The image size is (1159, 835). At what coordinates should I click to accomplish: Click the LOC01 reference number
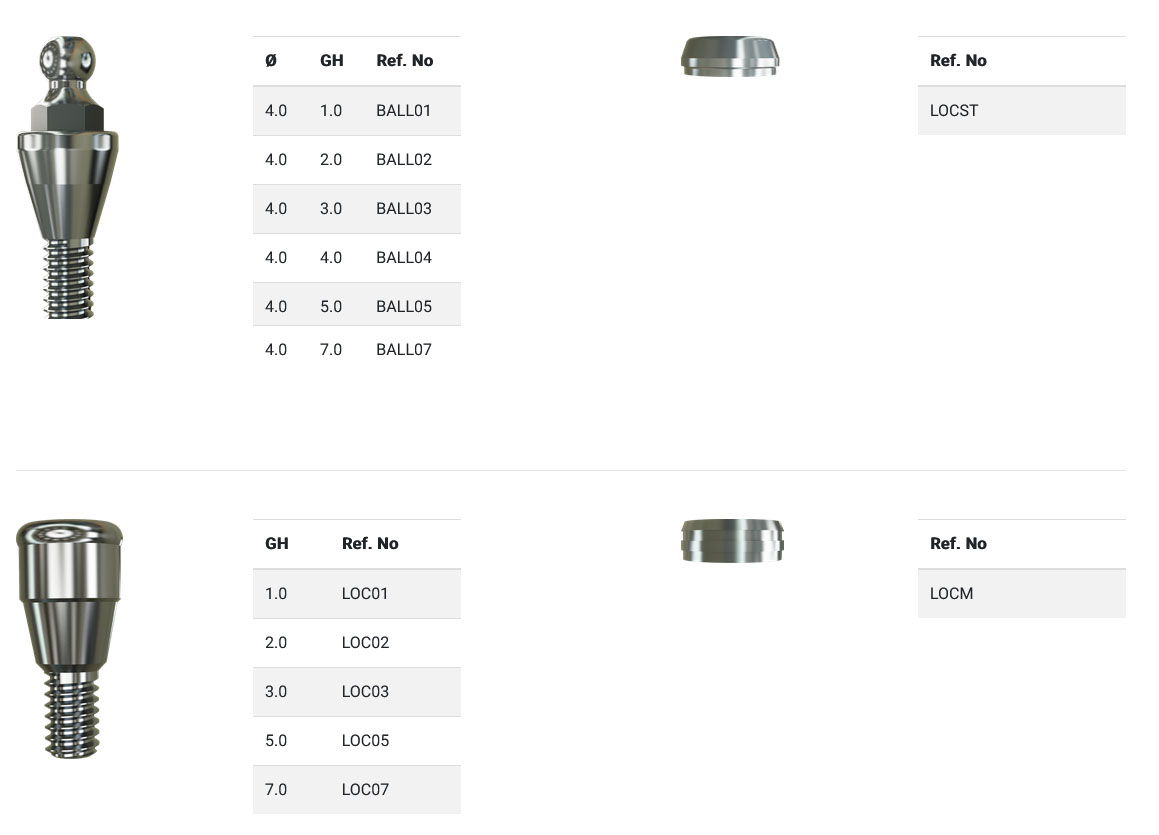pos(365,594)
